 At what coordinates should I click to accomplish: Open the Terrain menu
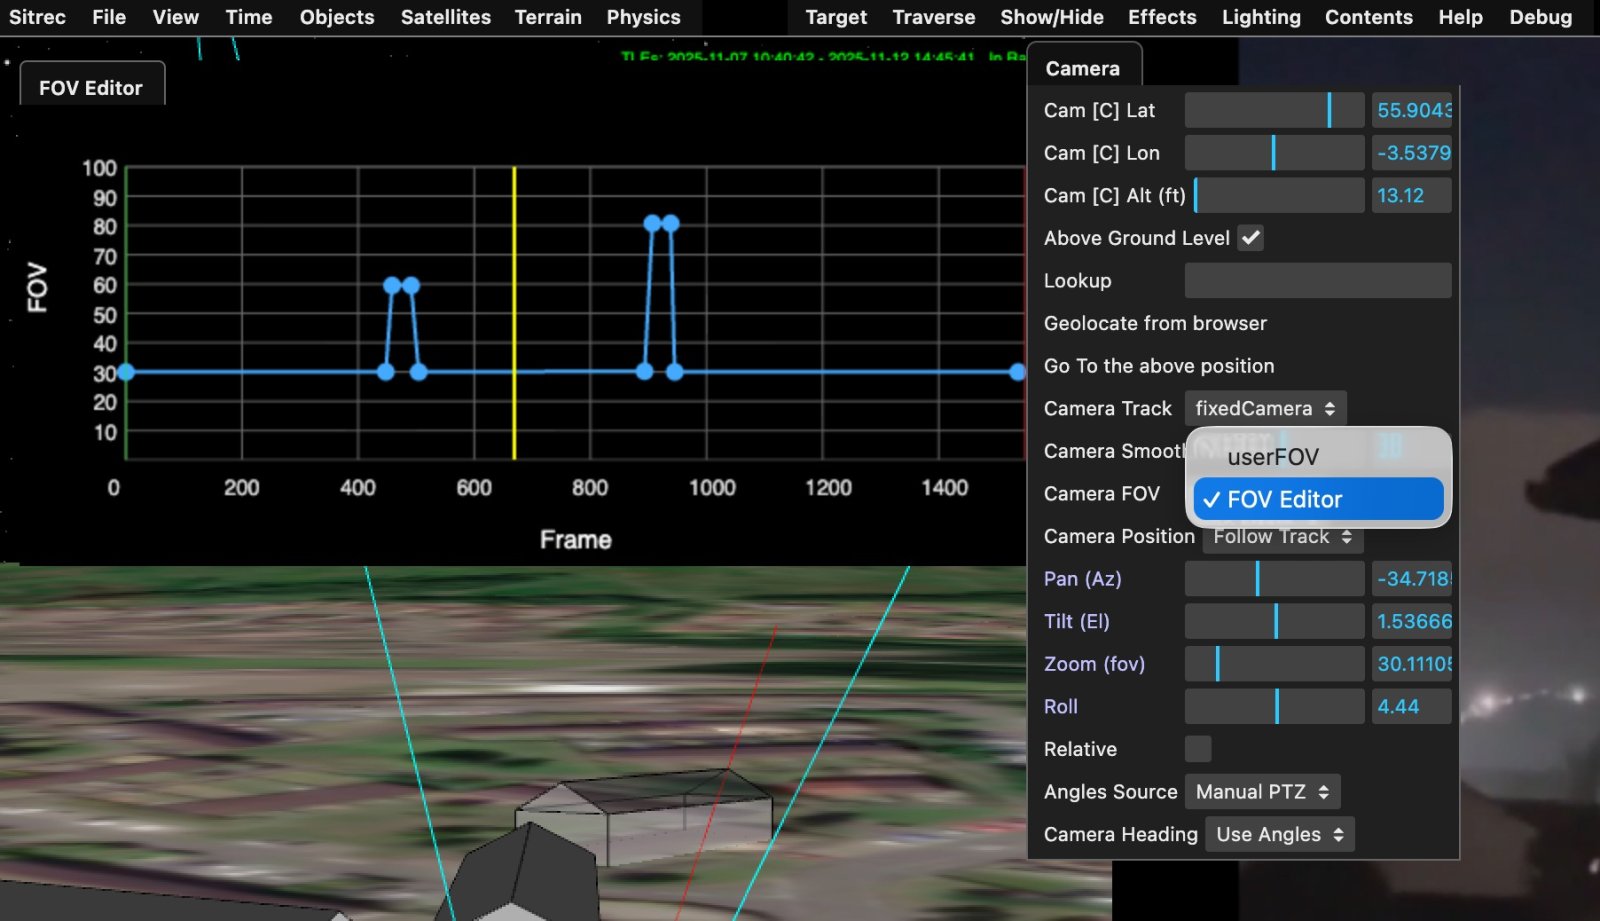pos(547,17)
